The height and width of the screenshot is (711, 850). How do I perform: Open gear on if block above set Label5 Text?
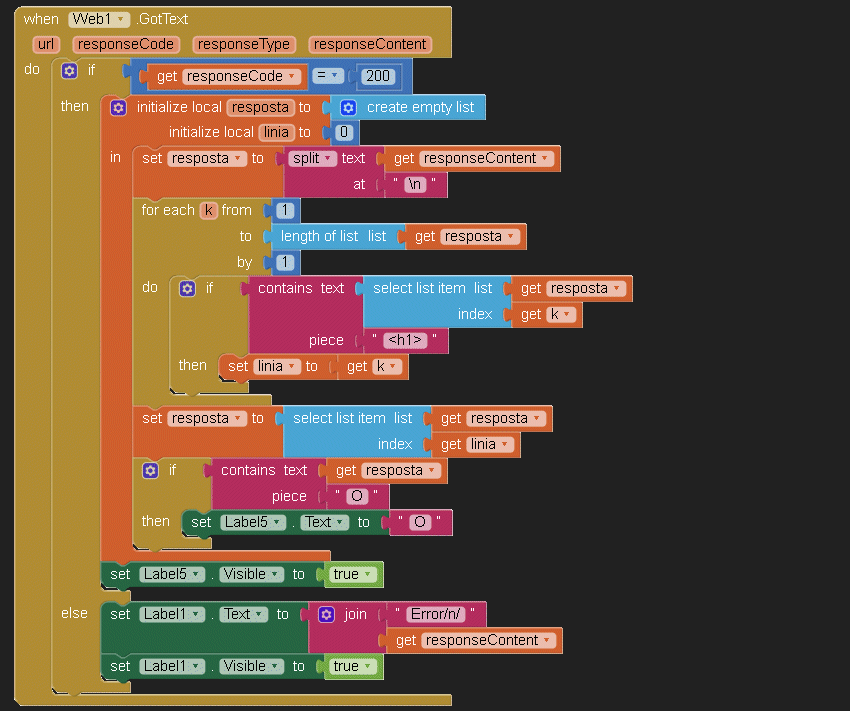point(150,470)
